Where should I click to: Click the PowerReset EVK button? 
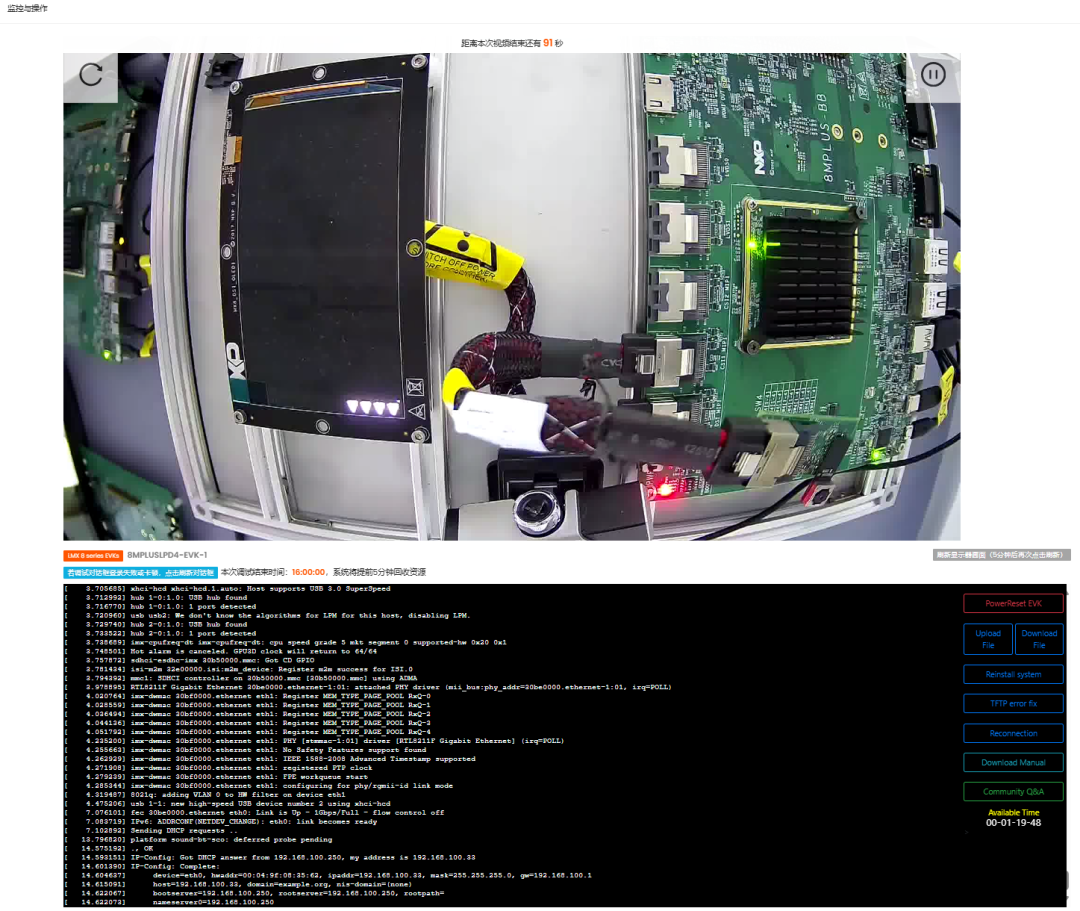pyautogui.click(x=1013, y=603)
